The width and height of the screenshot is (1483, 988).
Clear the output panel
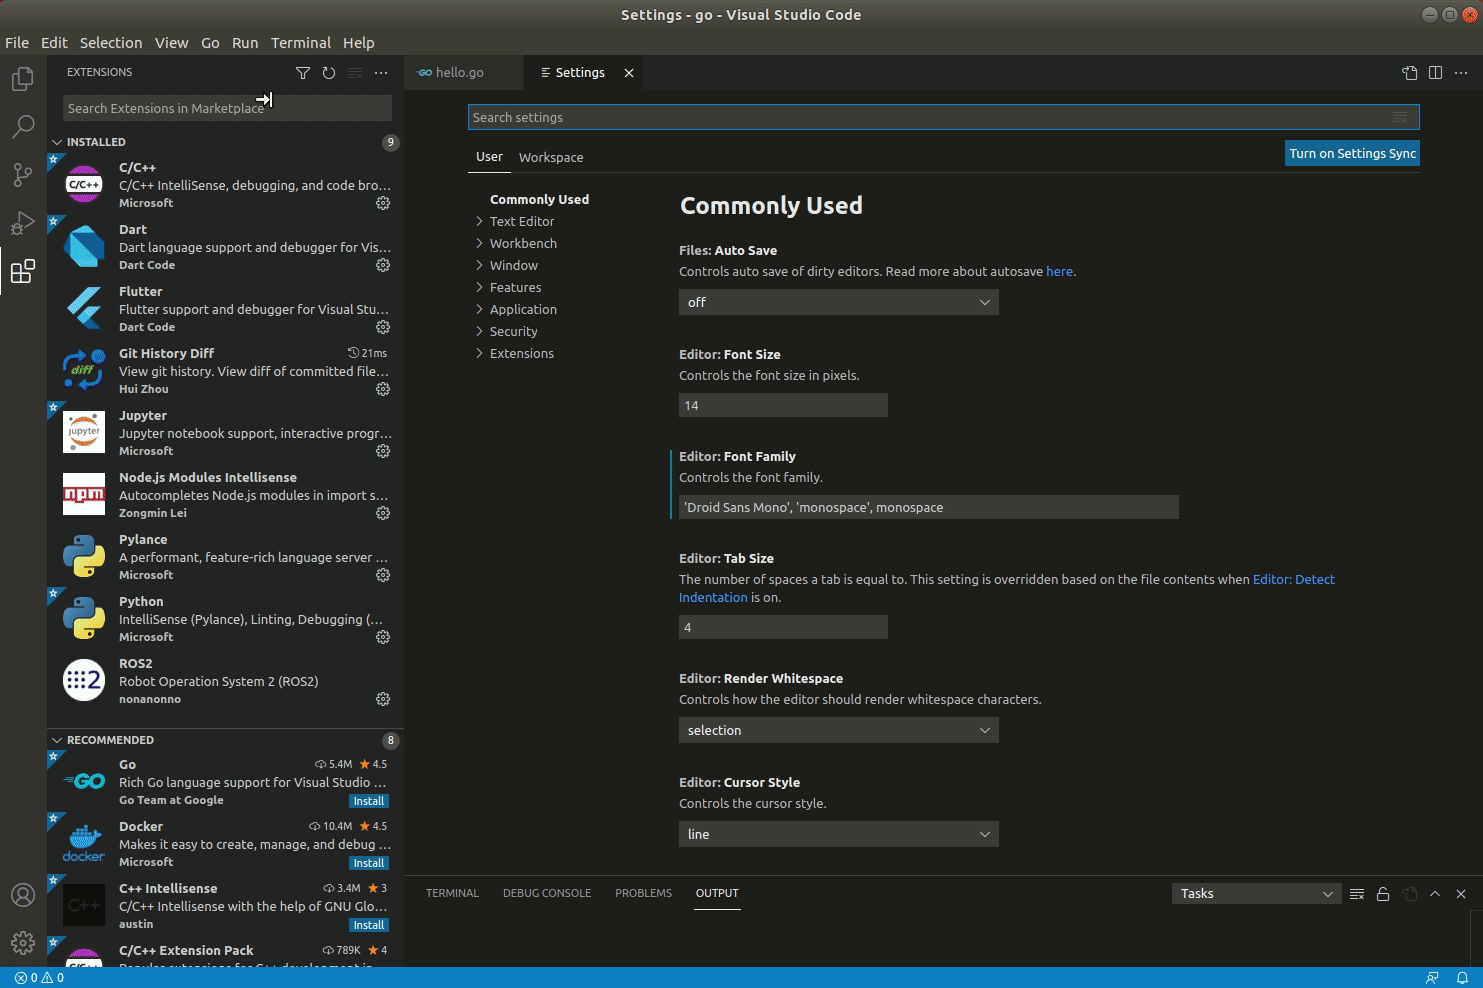coord(1357,894)
